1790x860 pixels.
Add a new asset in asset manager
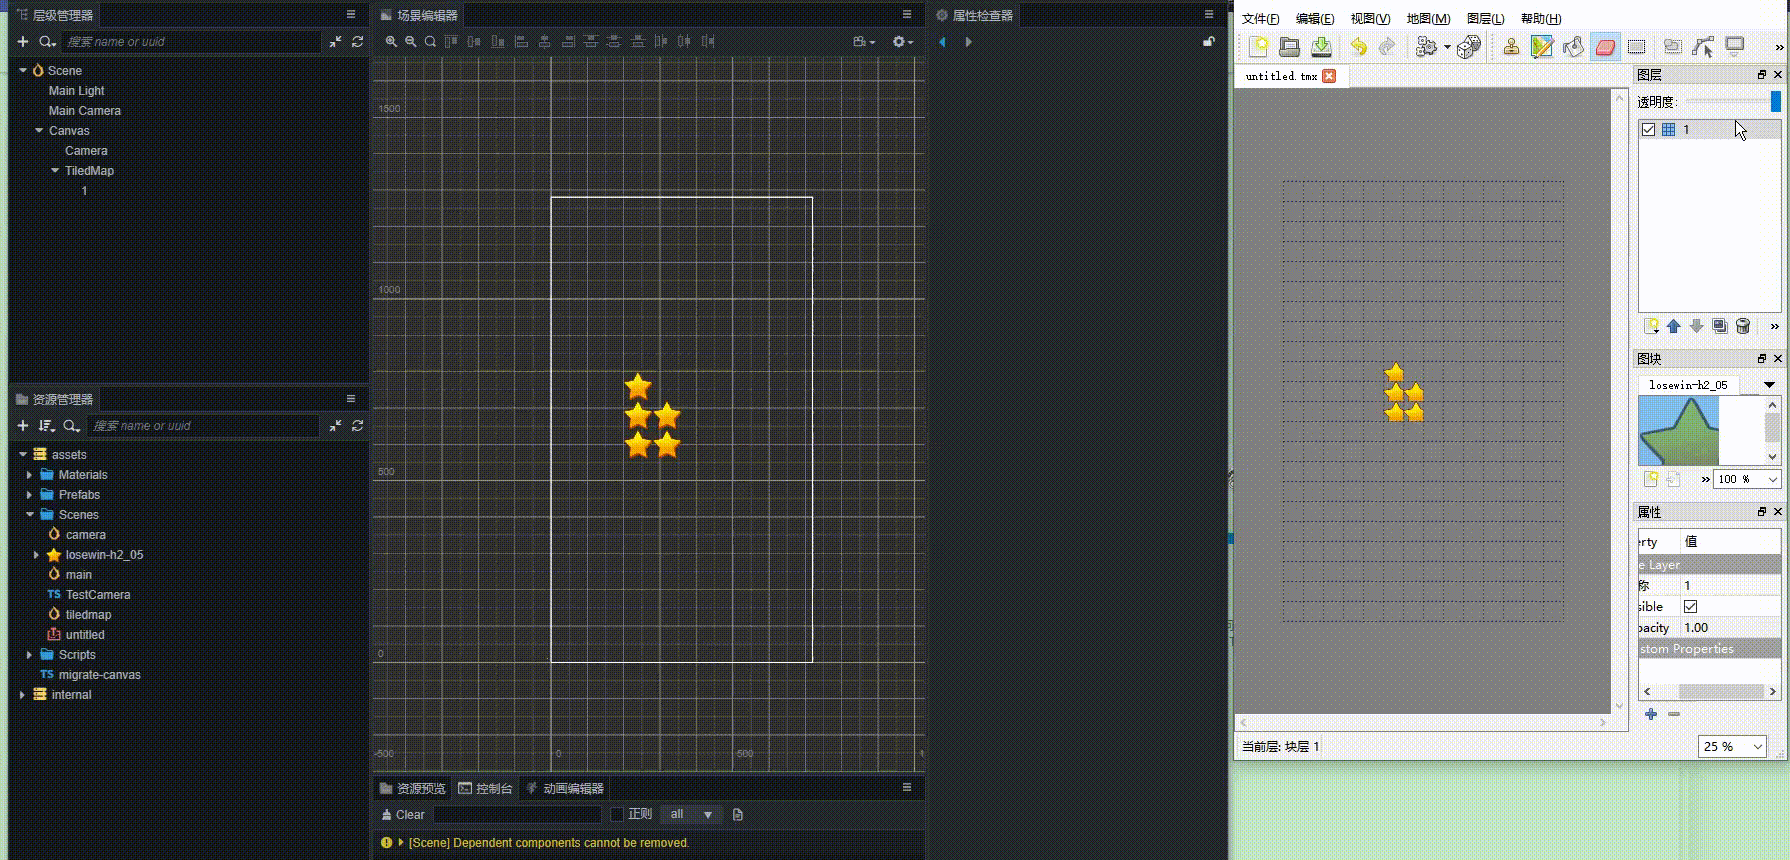[23, 425]
